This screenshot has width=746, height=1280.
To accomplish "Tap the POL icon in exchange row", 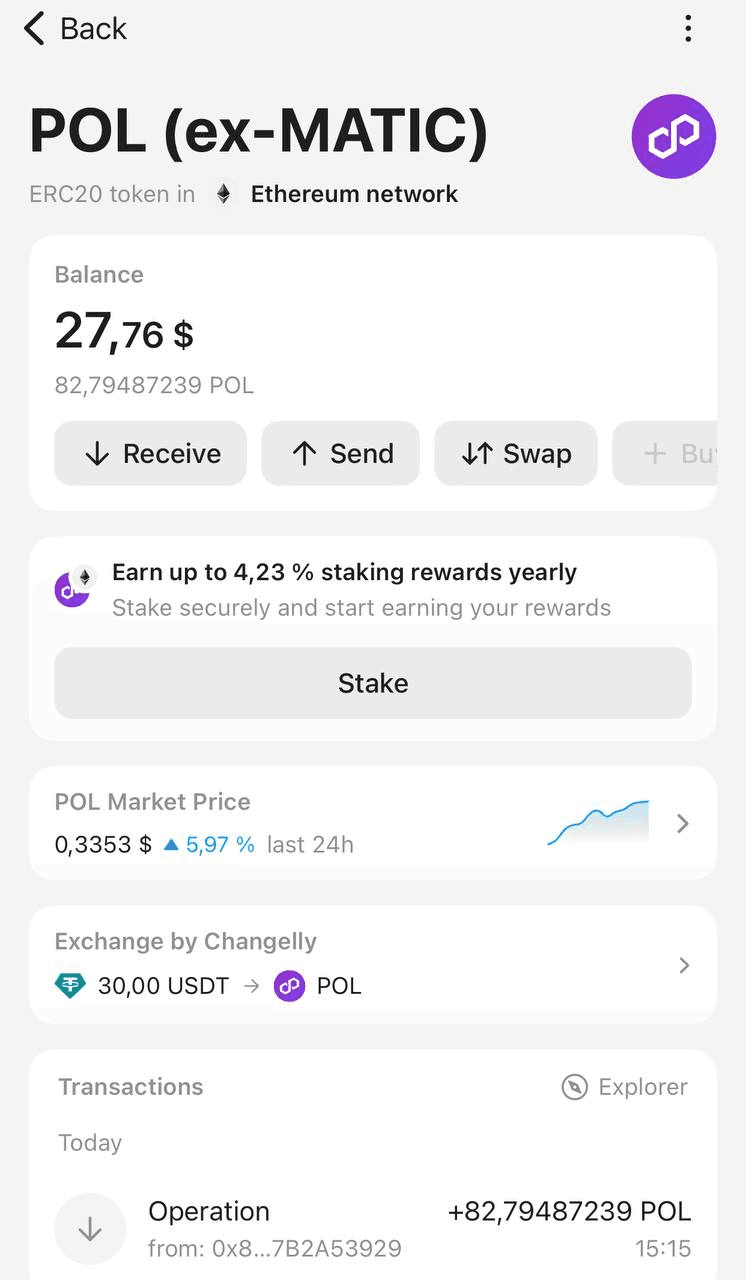I will pyautogui.click(x=289, y=986).
